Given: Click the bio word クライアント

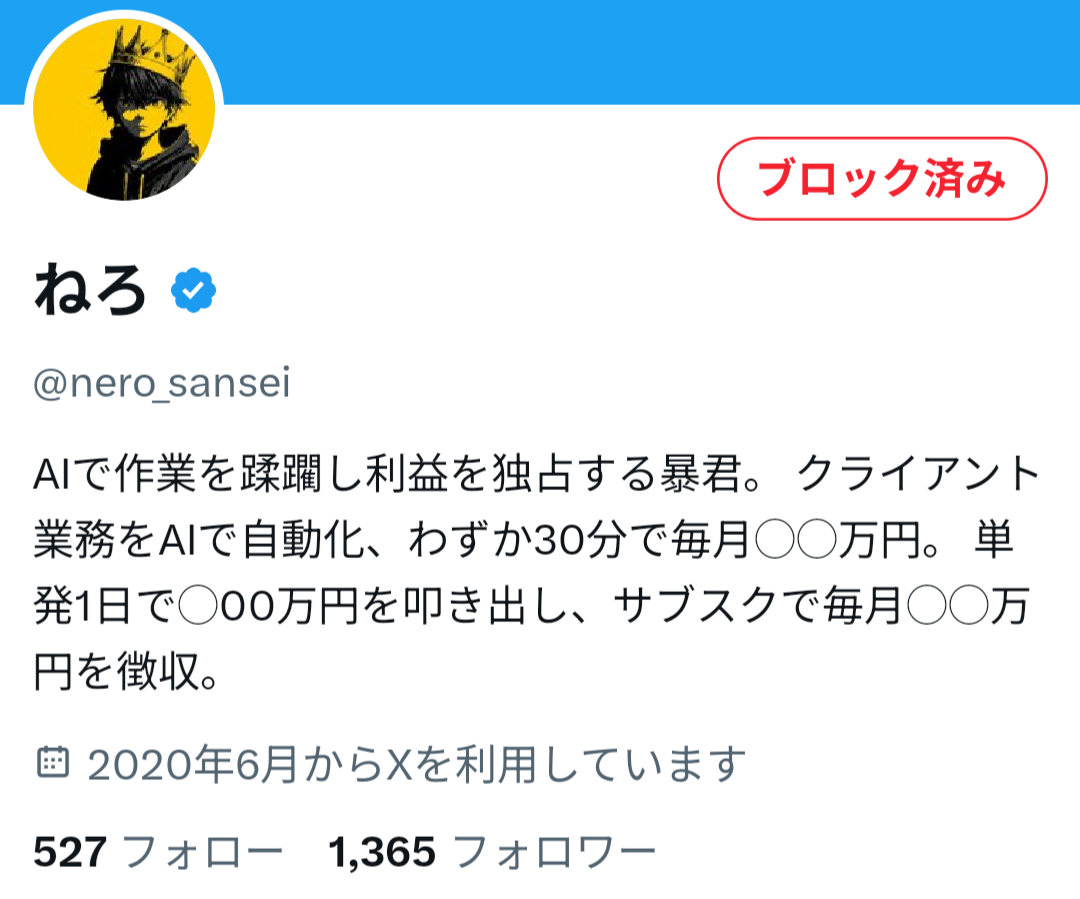Looking at the screenshot, I should (920, 473).
